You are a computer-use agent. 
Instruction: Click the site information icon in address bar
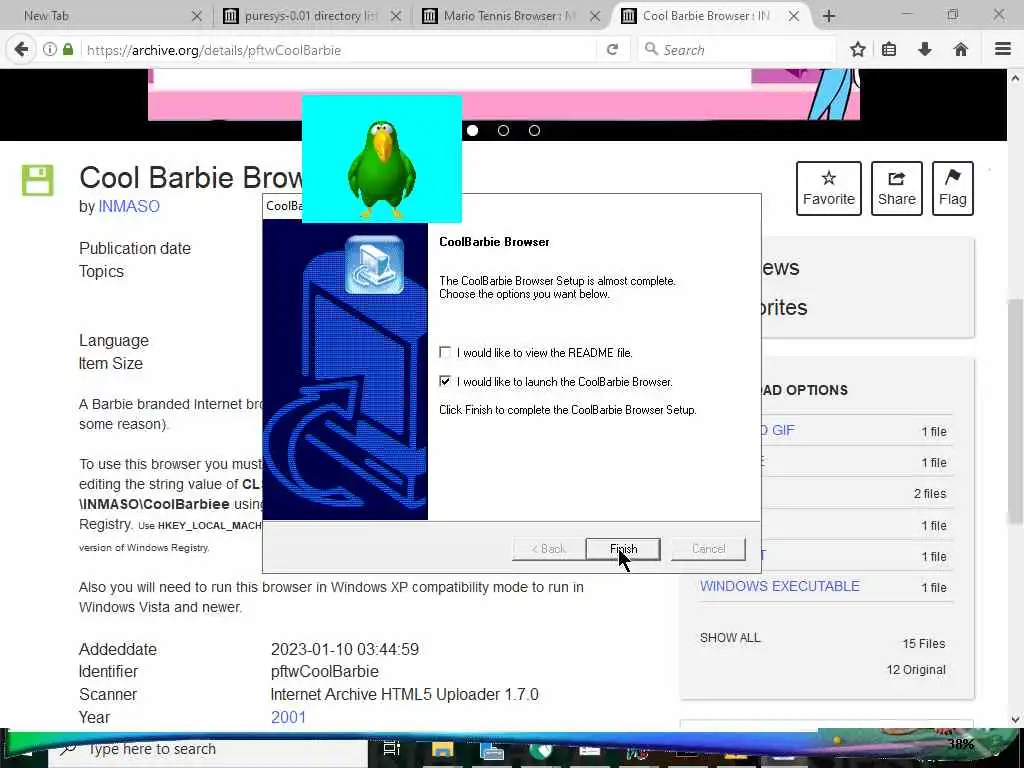50,50
